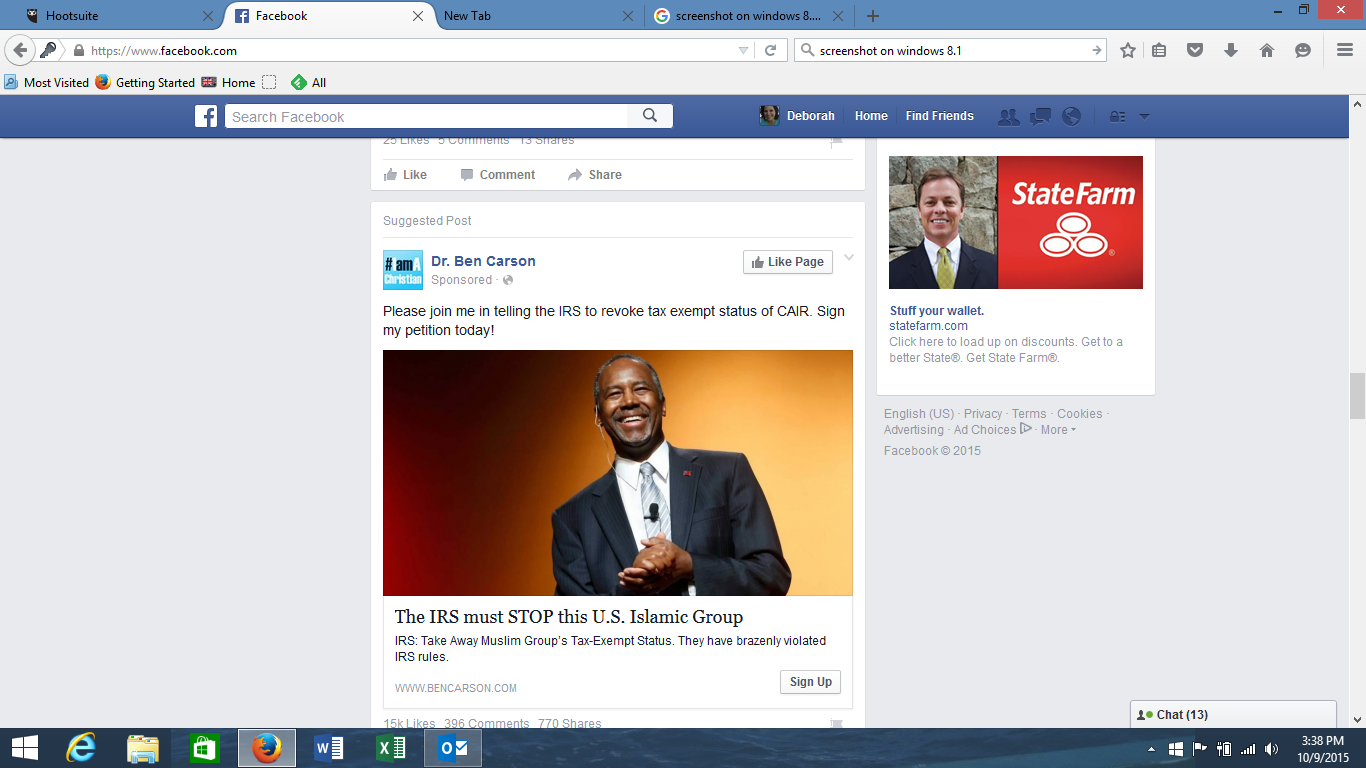Open taskbar clock showing 3:38 PM
Viewport: 1366px width, 768px height.
point(1323,748)
